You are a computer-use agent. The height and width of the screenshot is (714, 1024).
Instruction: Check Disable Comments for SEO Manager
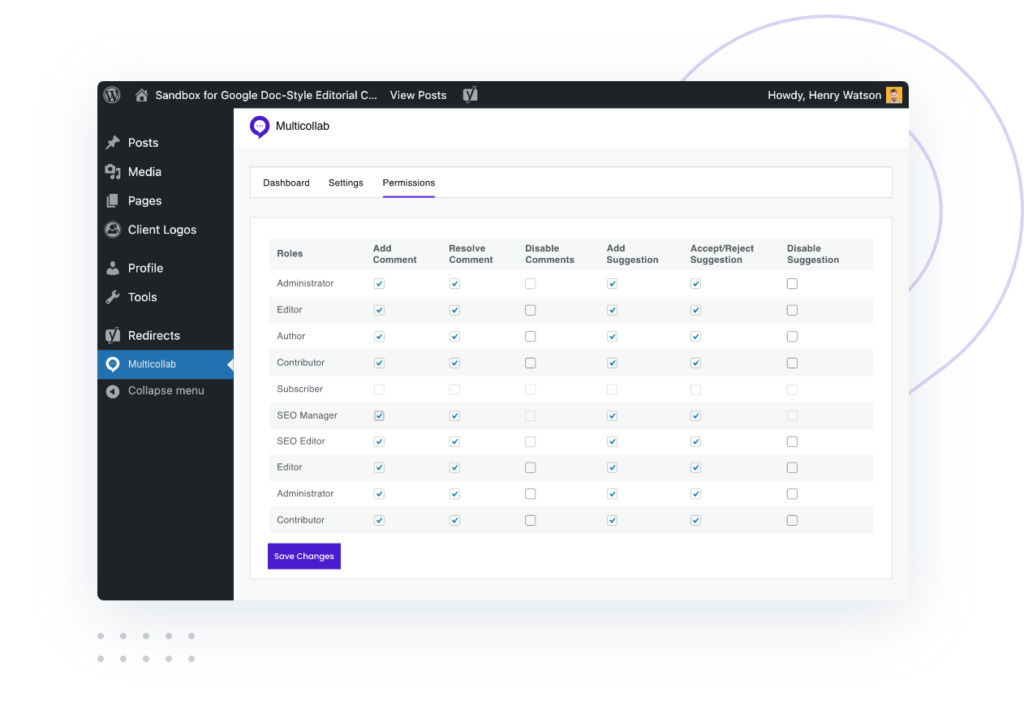pyautogui.click(x=530, y=415)
